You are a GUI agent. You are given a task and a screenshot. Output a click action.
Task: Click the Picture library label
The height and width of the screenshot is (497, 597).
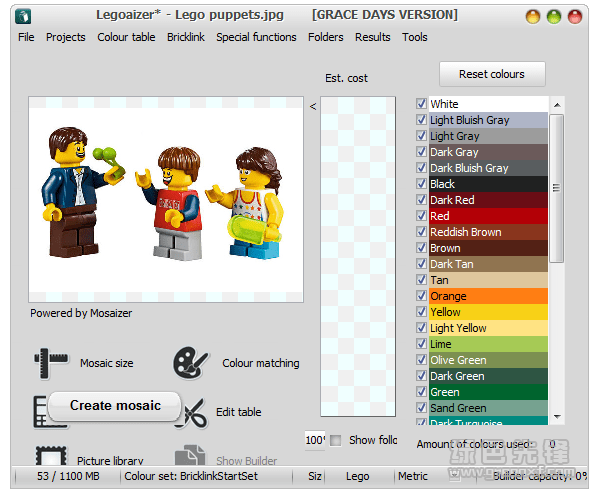coord(110,461)
